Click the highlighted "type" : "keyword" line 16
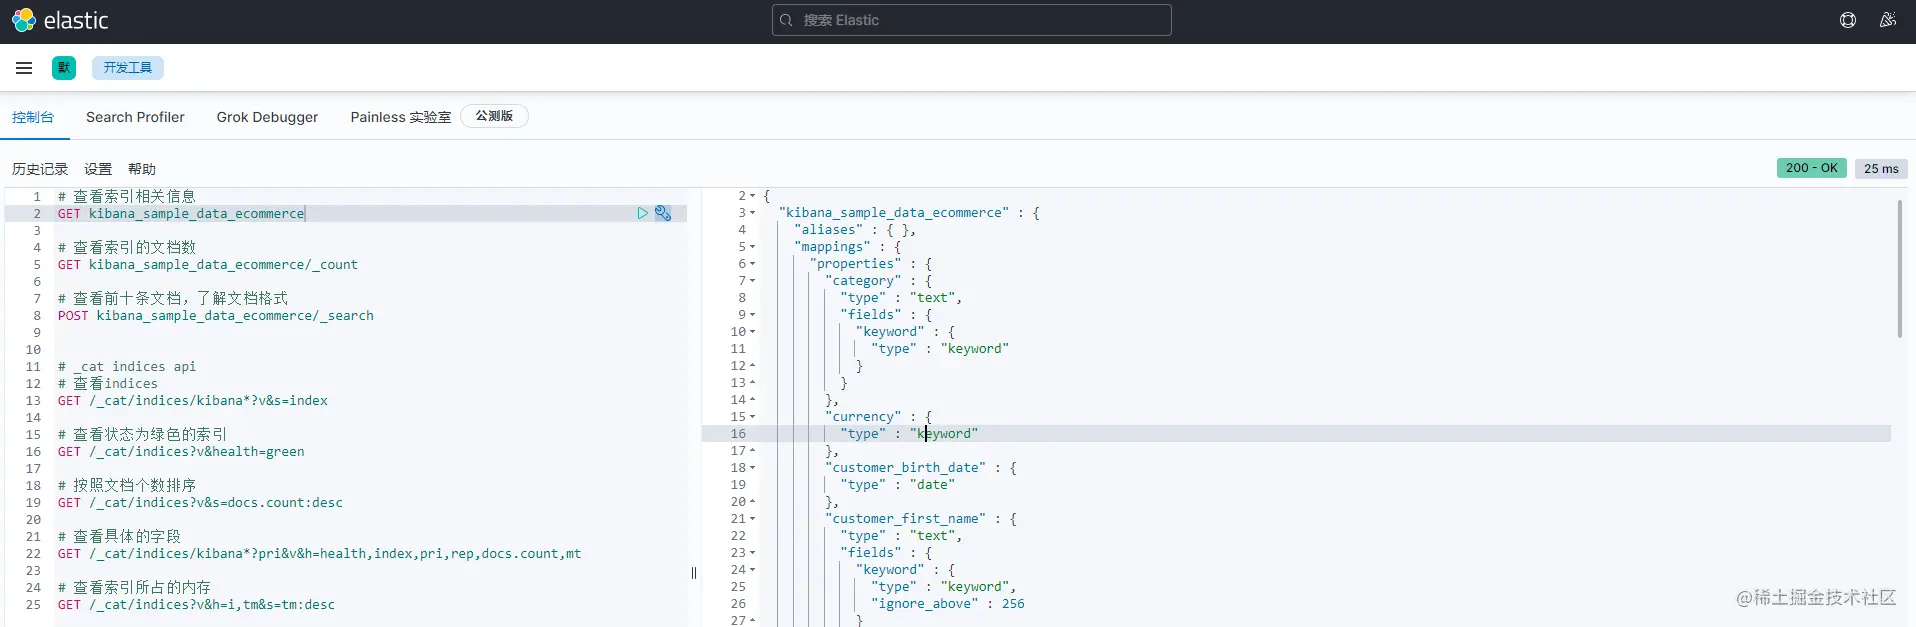Image resolution: width=1916 pixels, height=627 pixels. point(909,434)
